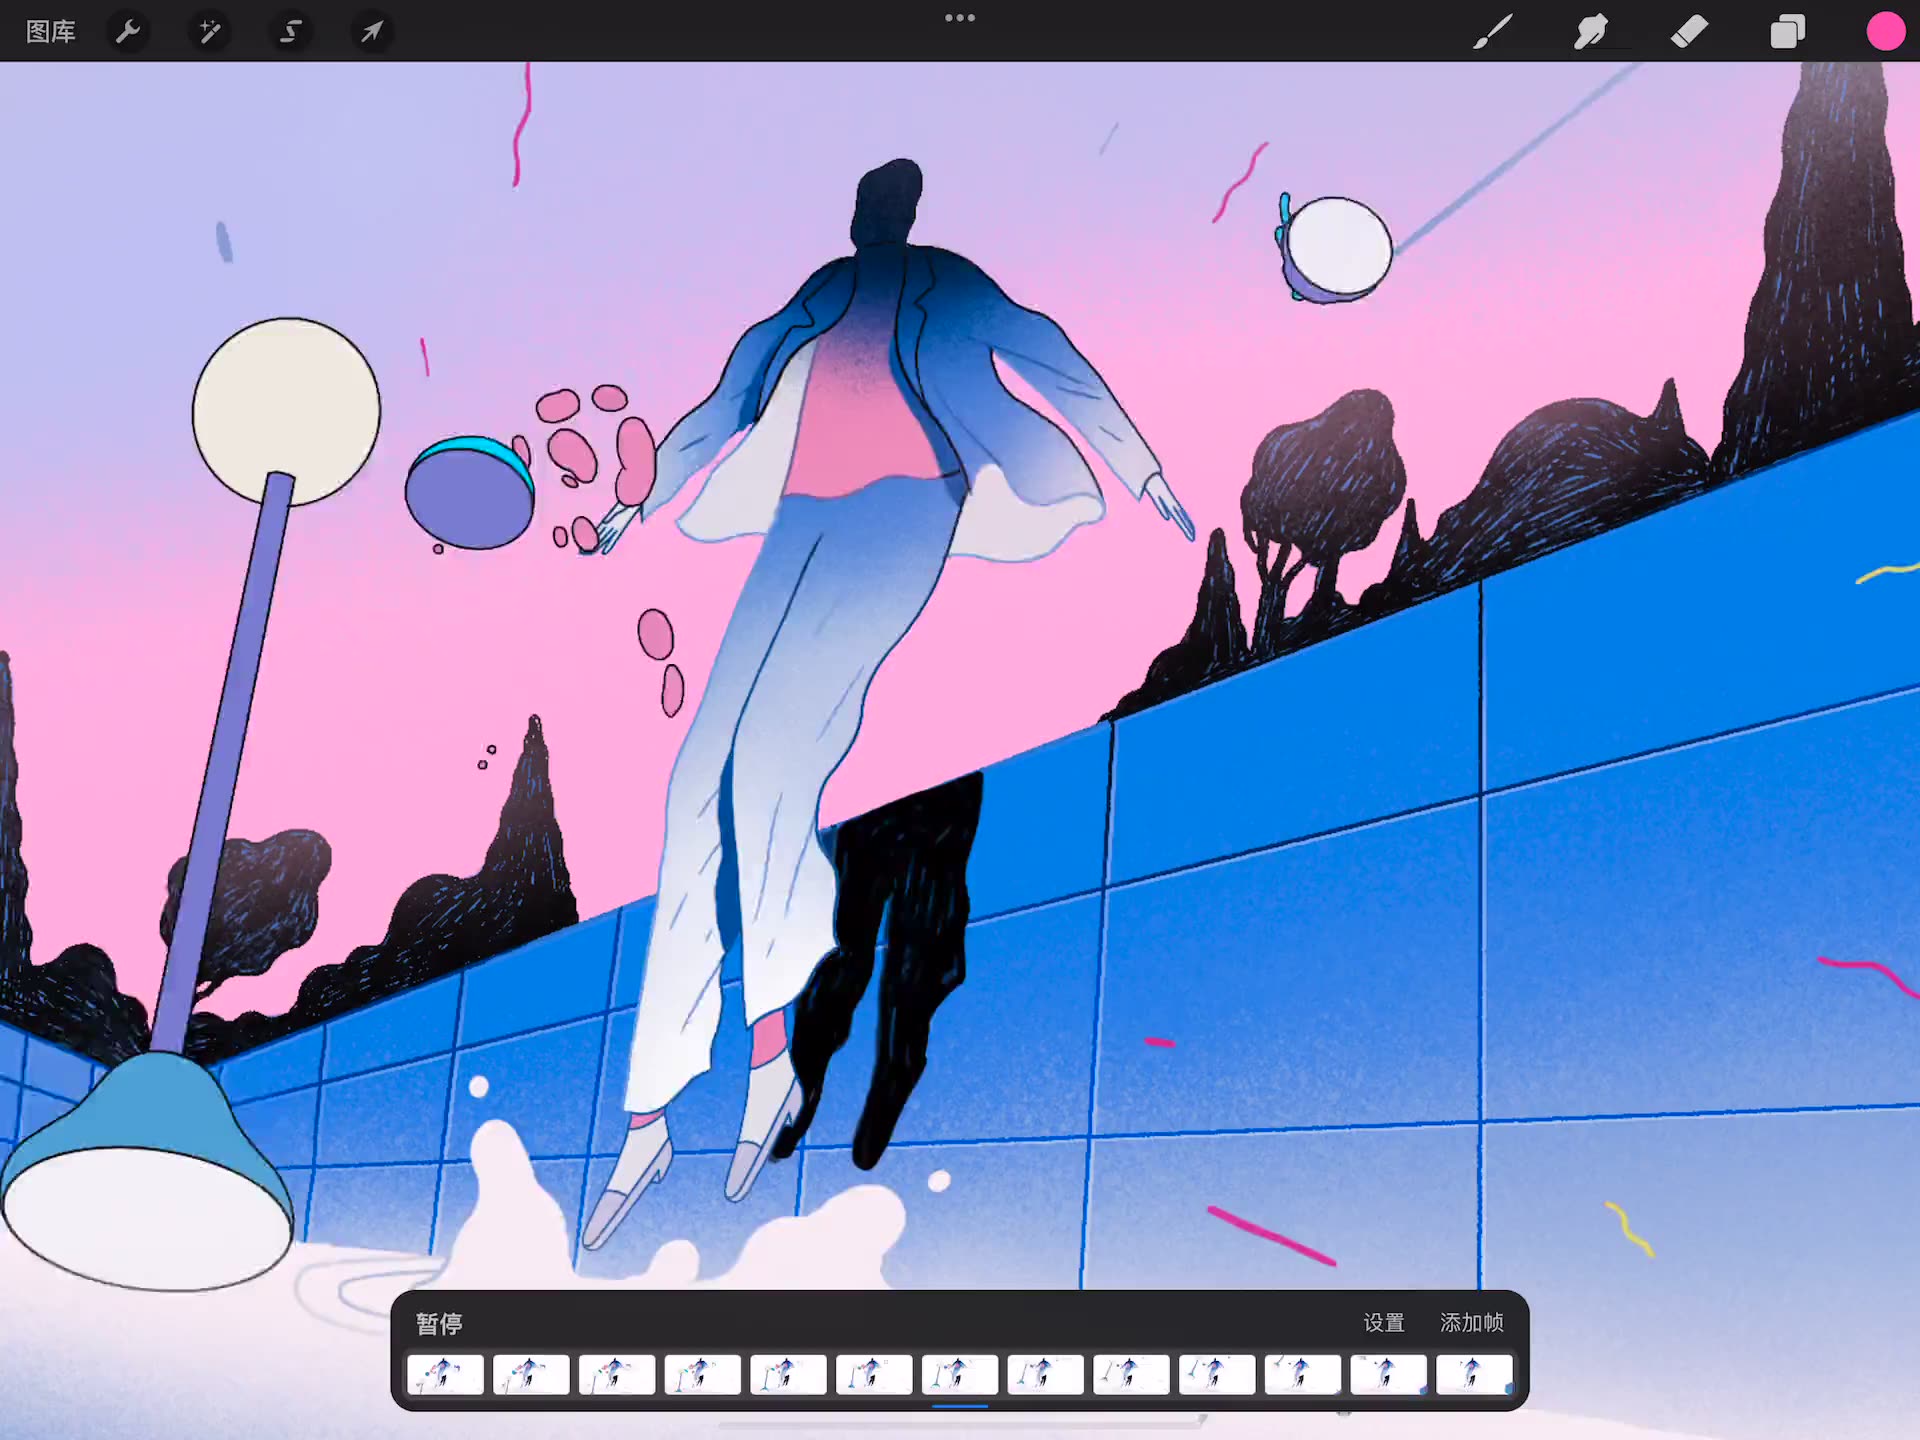Select the Brush tool
Image resolution: width=1920 pixels, height=1440 pixels.
(1492, 32)
